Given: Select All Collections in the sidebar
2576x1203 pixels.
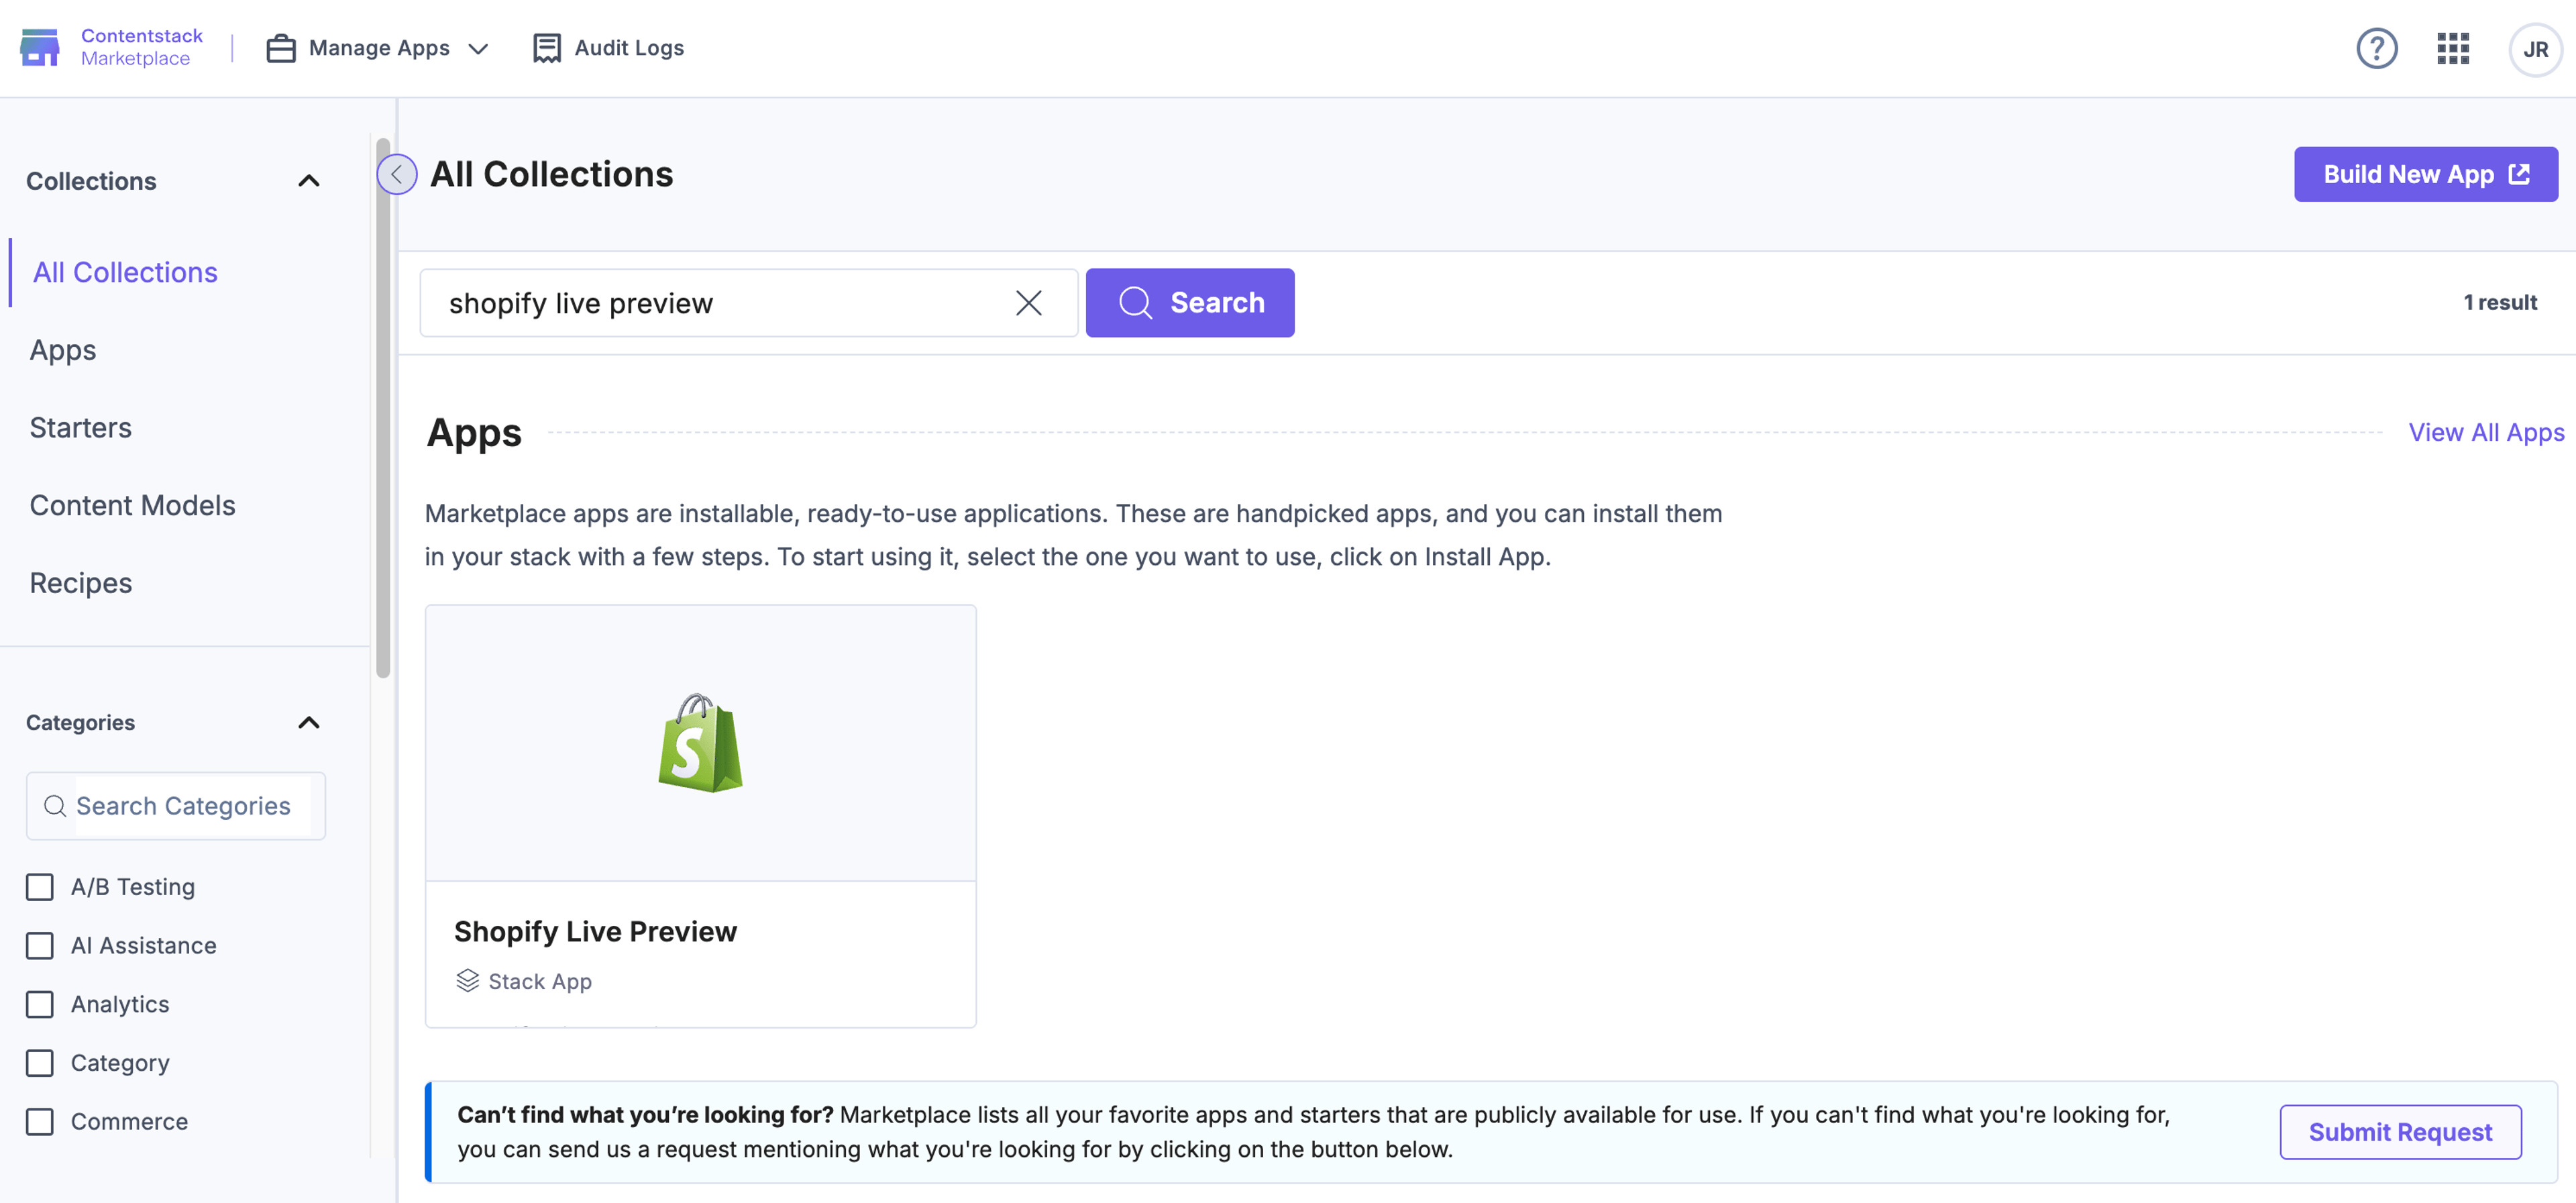Looking at the screenshot, I should (x=125, y=272).
